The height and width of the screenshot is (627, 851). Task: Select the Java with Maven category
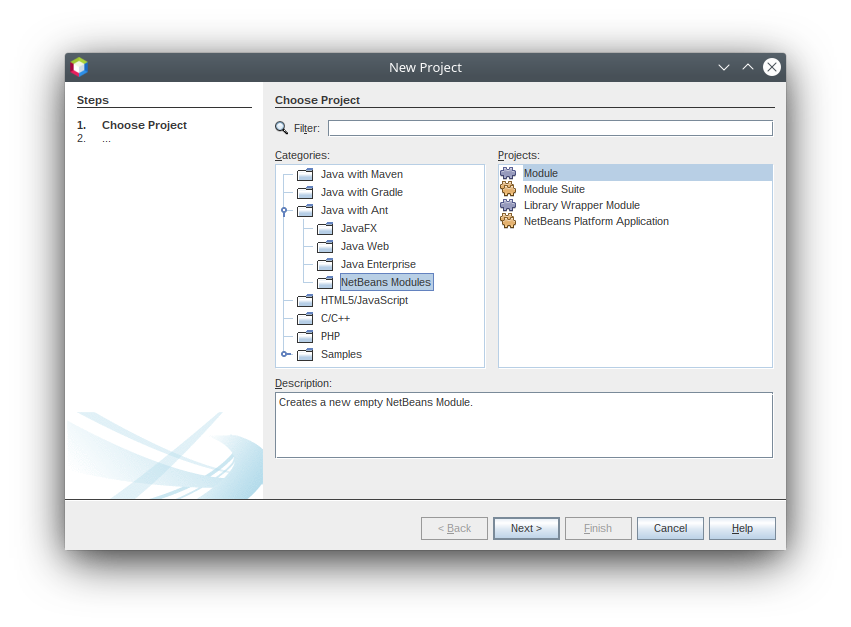(361, 174)
